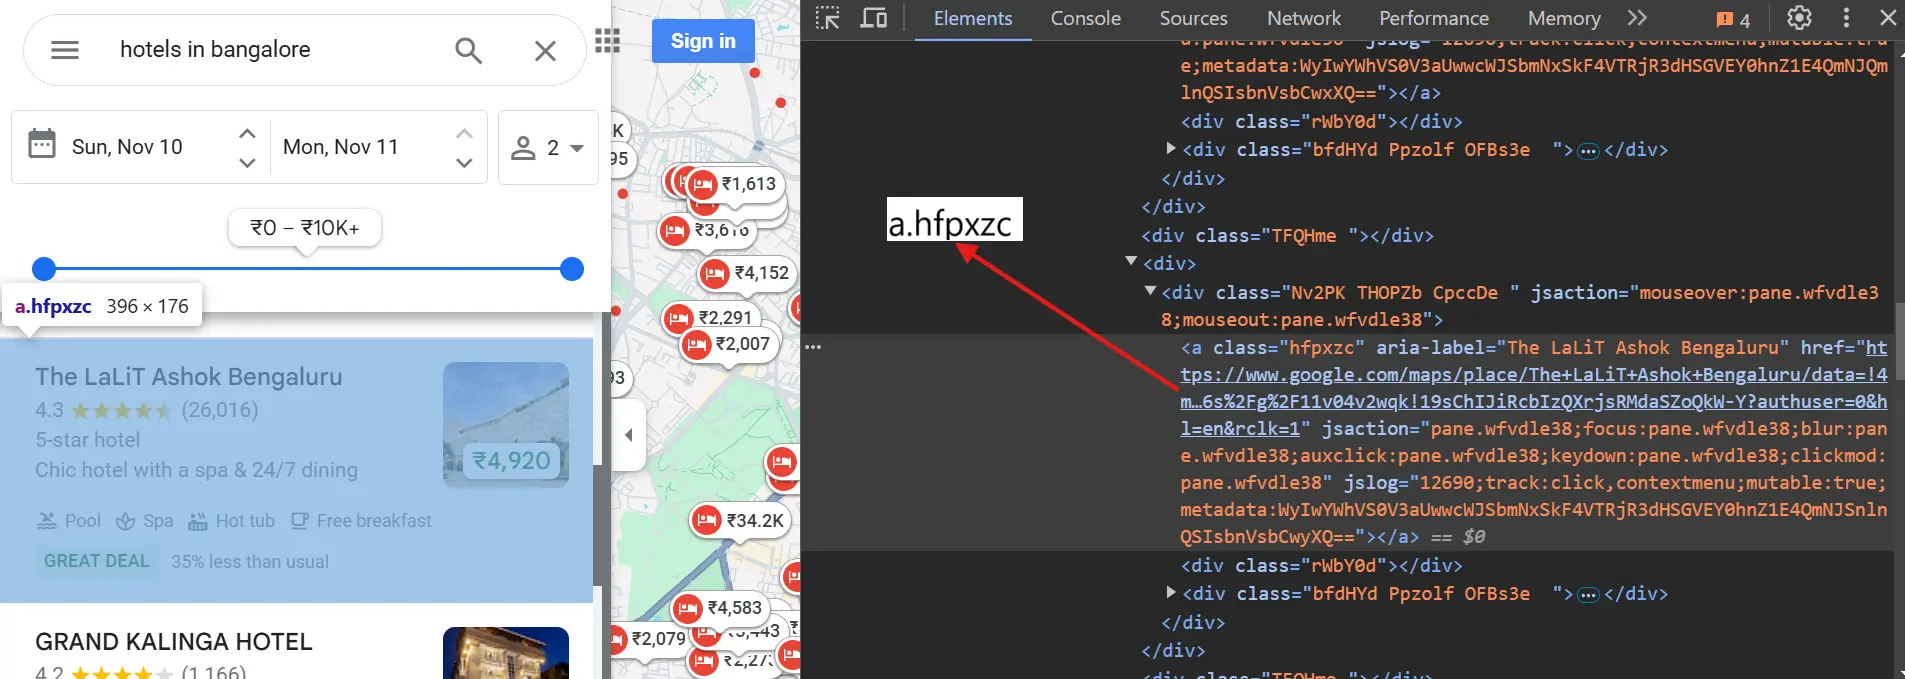Open the guests count dropdown
The width and height of the screenshot is (1905, 679).
548,148
